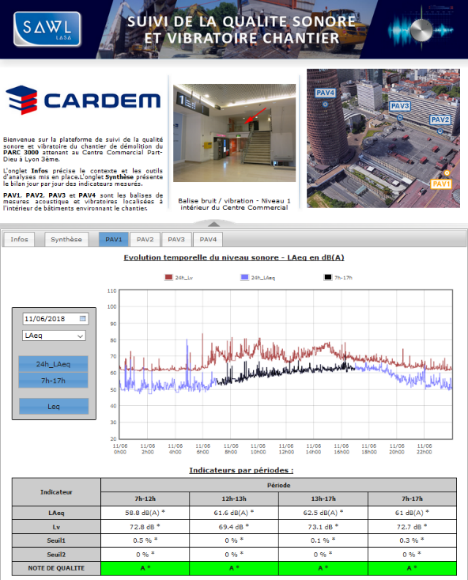The height and width of the screenshot is (580, 468).
Task: Click the date input field 11/06/2018
Action: coord(55,318)
